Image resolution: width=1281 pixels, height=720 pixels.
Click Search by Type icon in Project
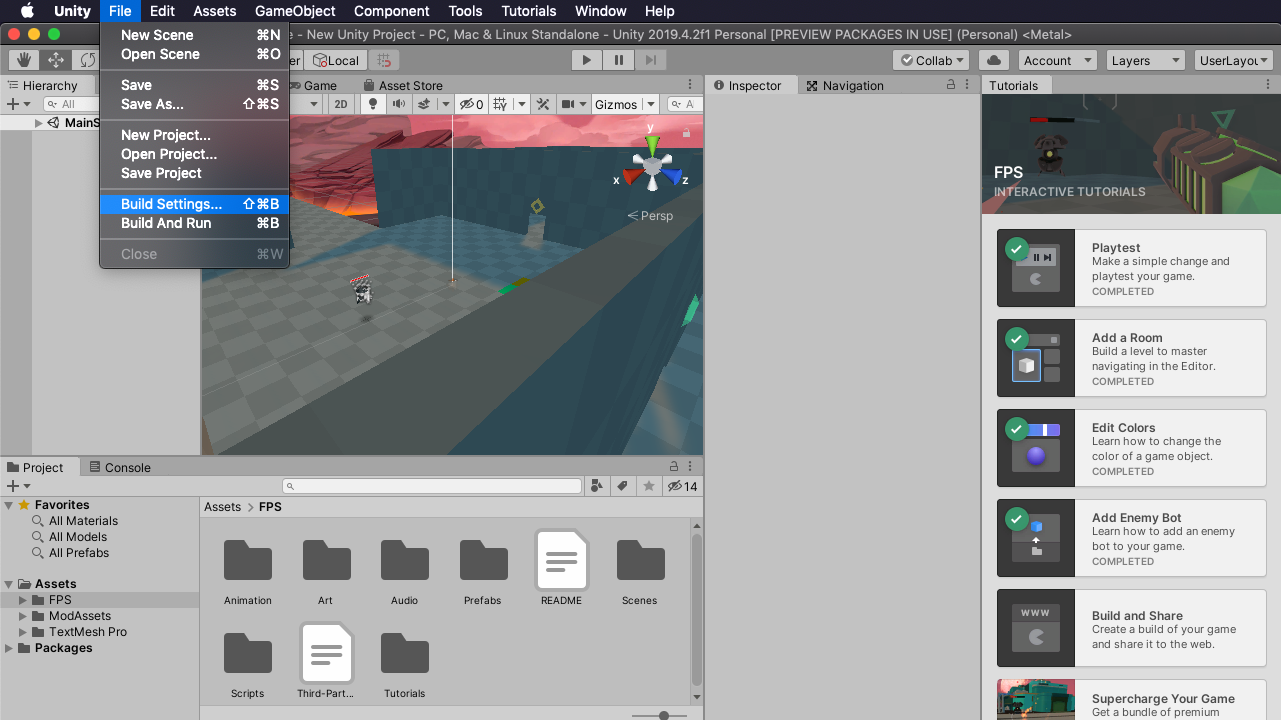coord(597,486)
